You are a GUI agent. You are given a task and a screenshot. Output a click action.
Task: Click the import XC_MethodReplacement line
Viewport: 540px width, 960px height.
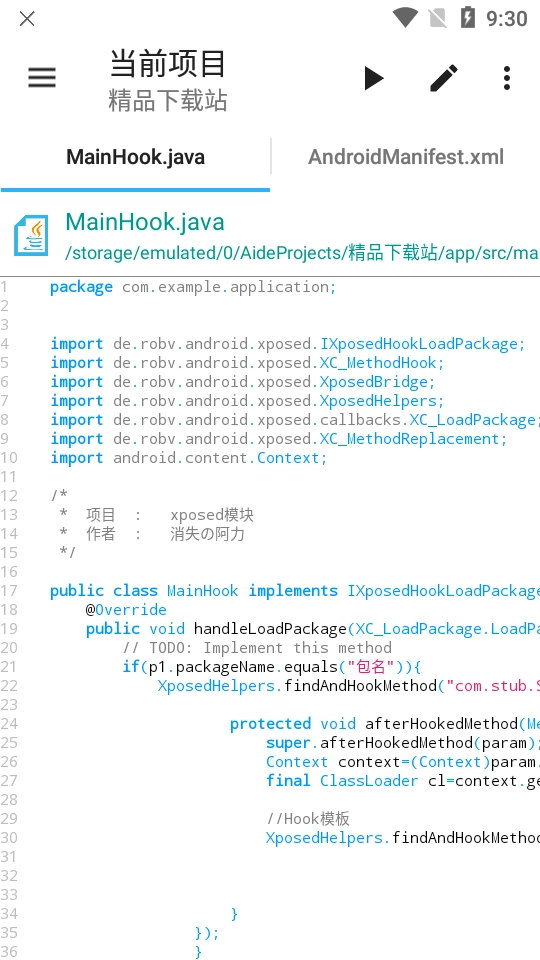pyautogui.click(x=279, y=439)
